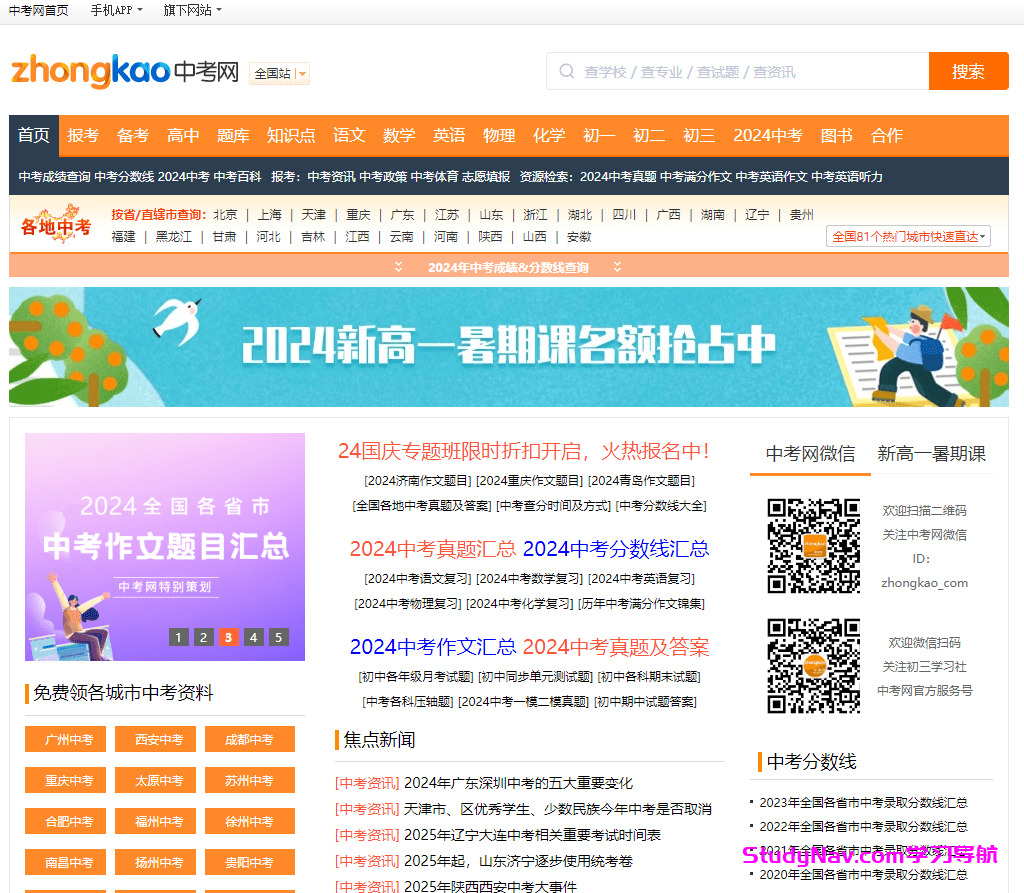Select 数学 in the main navigation
The width and height of the screenshot is (1024, 893).
click(398, 135)
